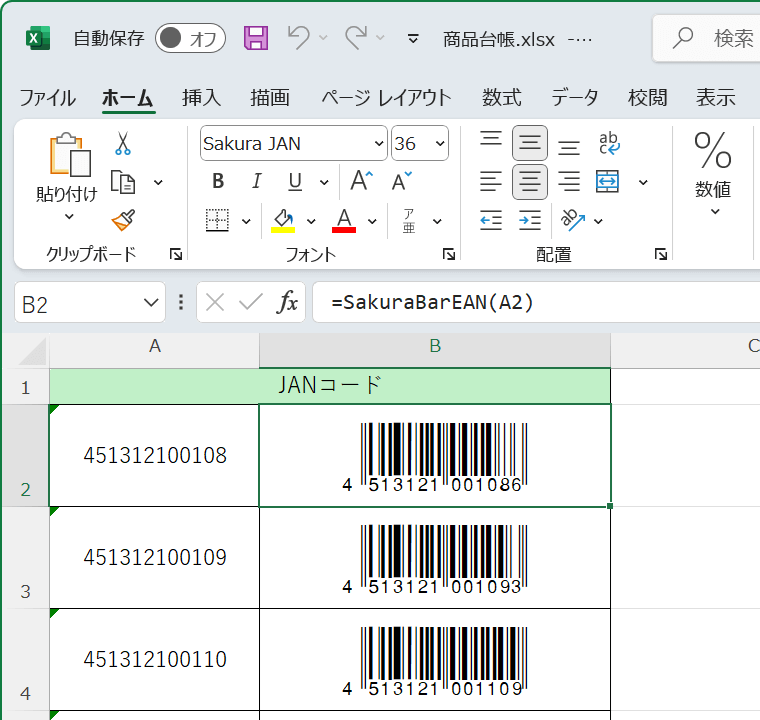760x720 pixels.
Task: Select all cells with the corner triangle
Action: pos(33,352)
